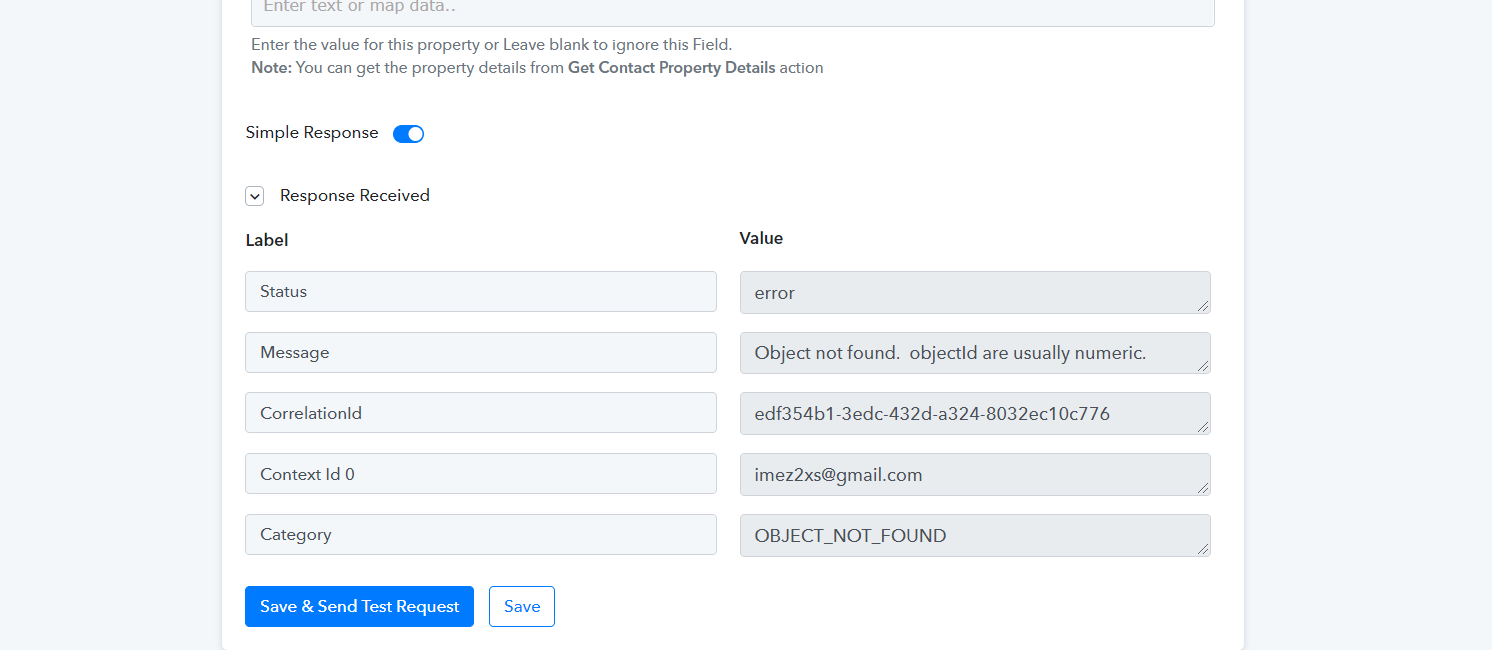Click the correlation ID value box
The image size is (1492, 650).
pos(975,413)
